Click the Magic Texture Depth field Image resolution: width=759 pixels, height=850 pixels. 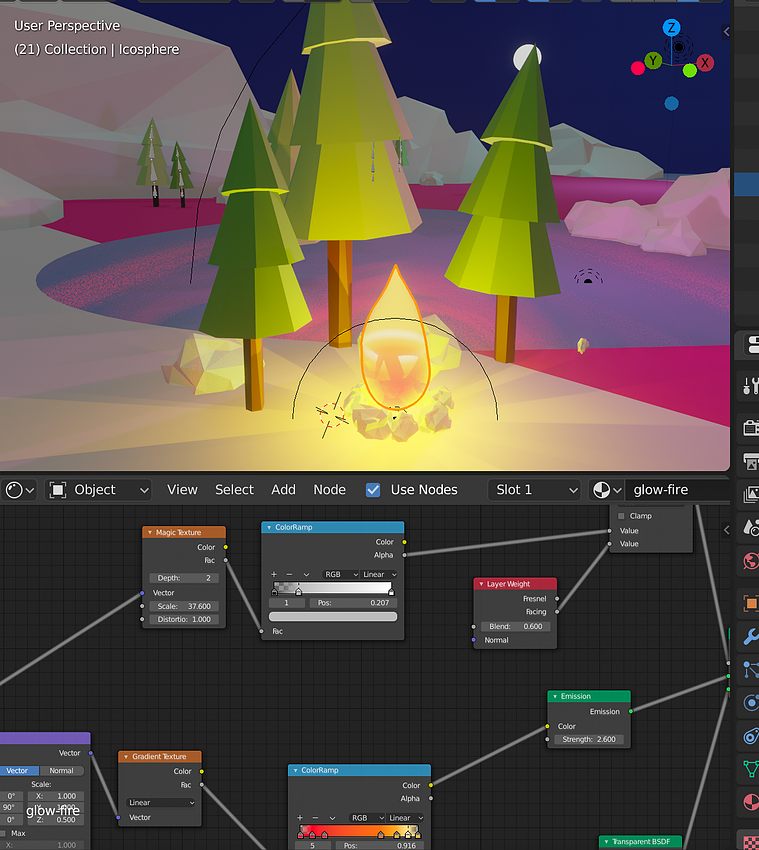click(x=184, y=578)
